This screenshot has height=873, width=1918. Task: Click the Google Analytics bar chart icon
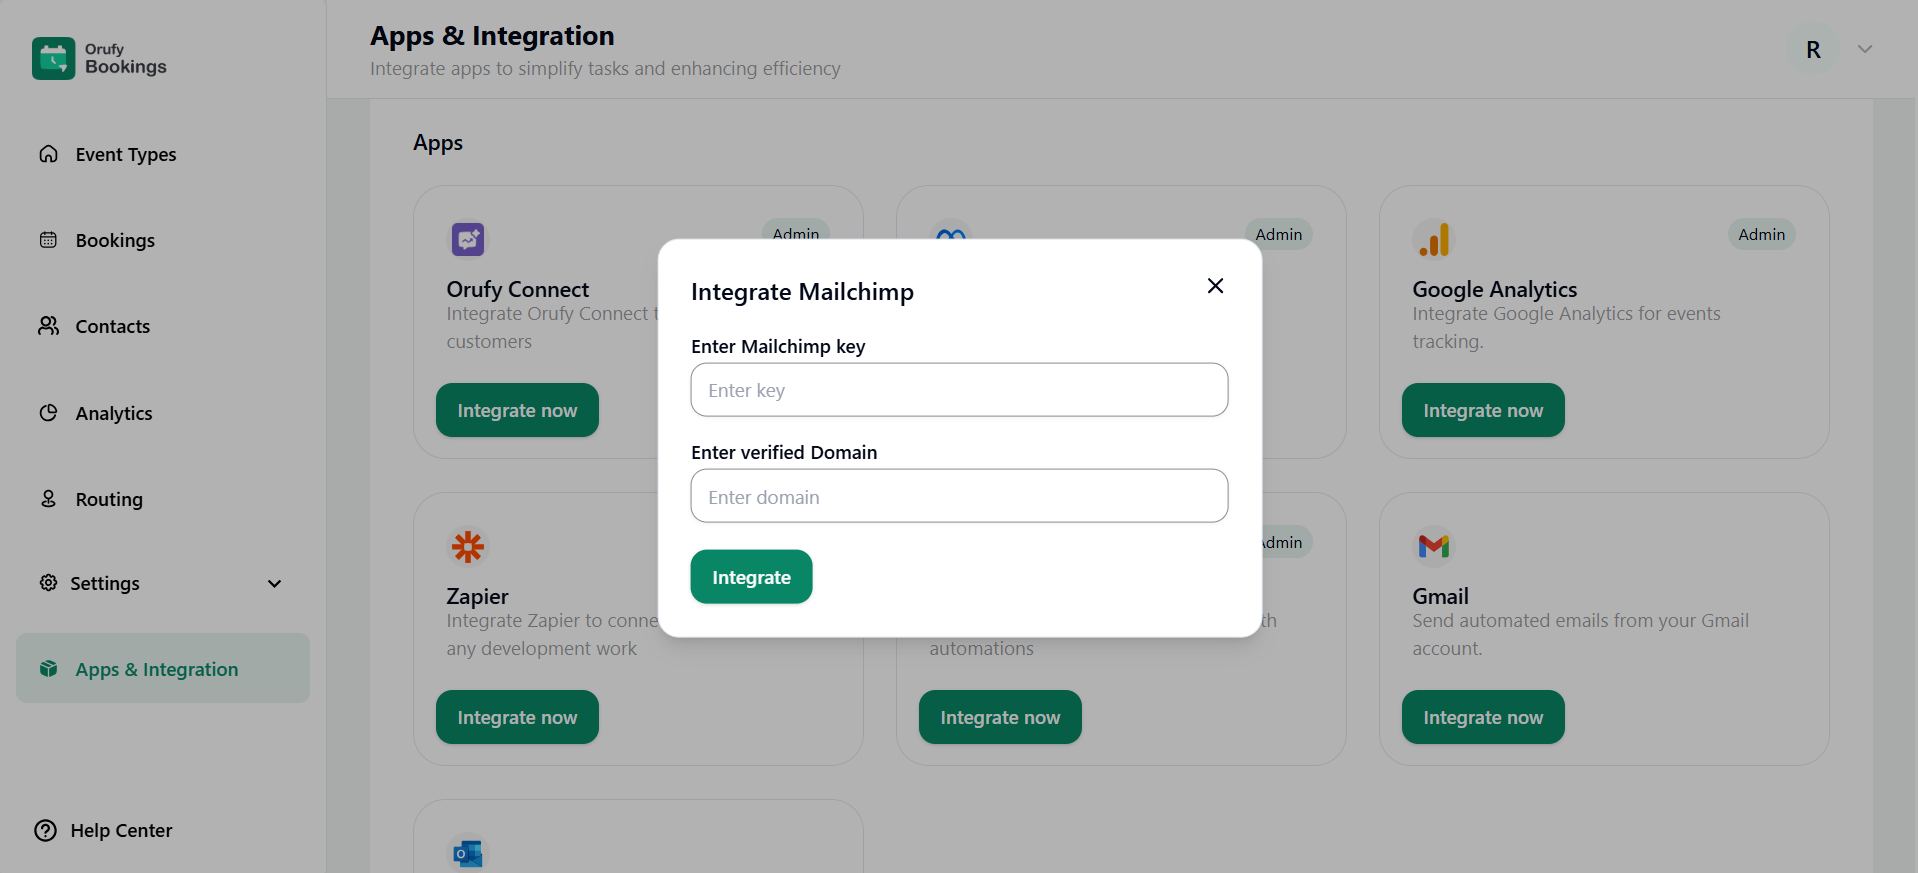pyautogui.click(x=1434, y=240)
